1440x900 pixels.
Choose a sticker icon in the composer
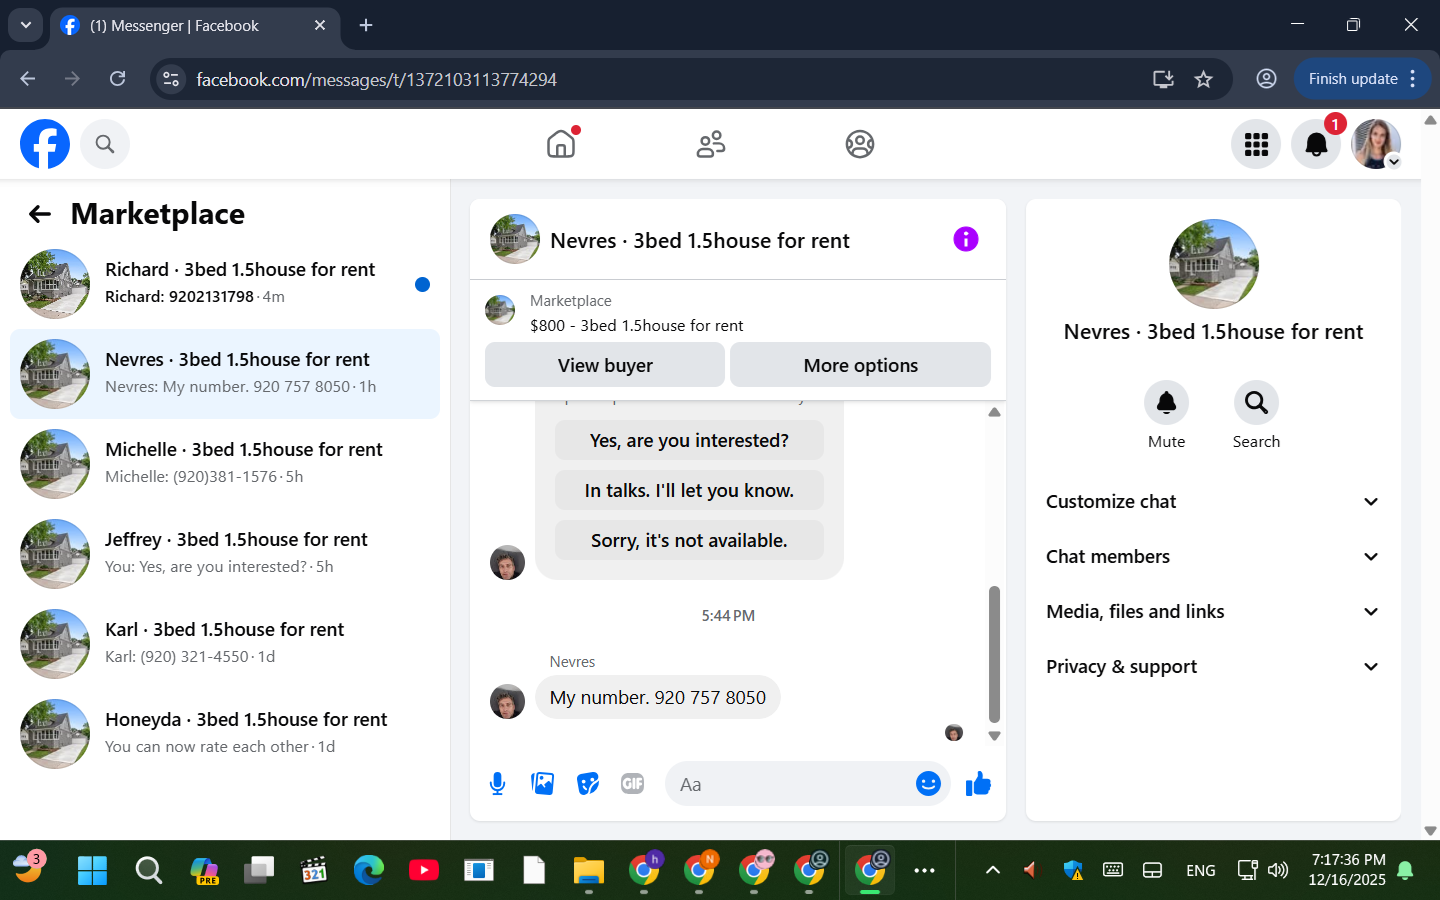pyautogui.click(x=588, y=784)
